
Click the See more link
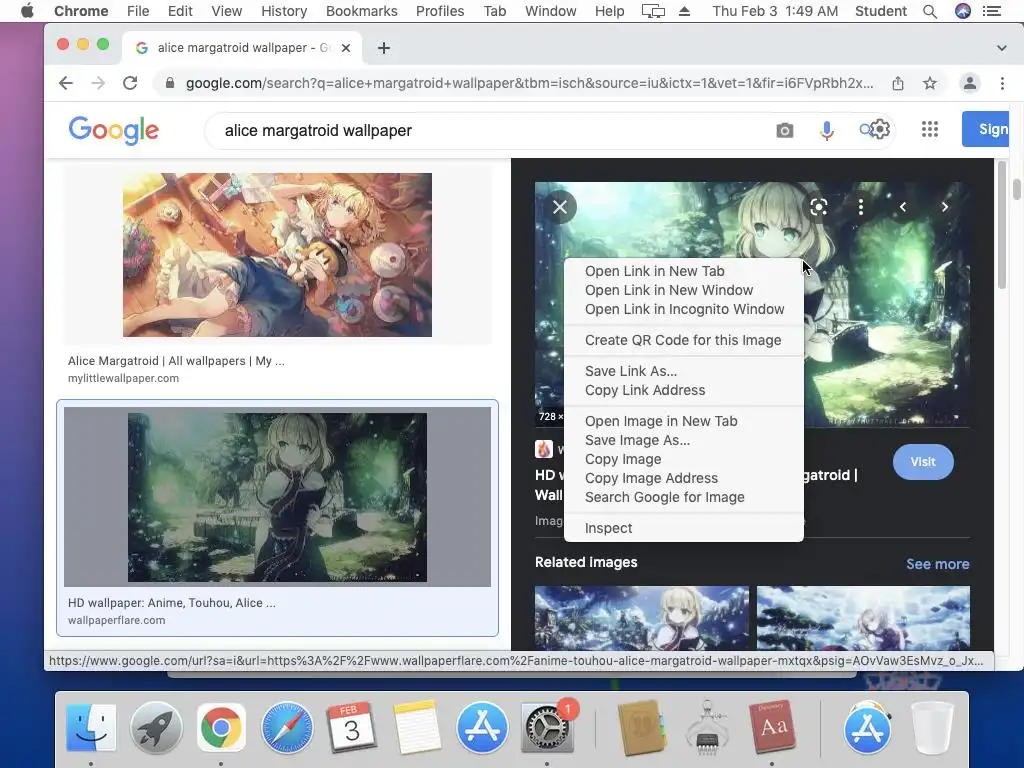coord(937,564)
